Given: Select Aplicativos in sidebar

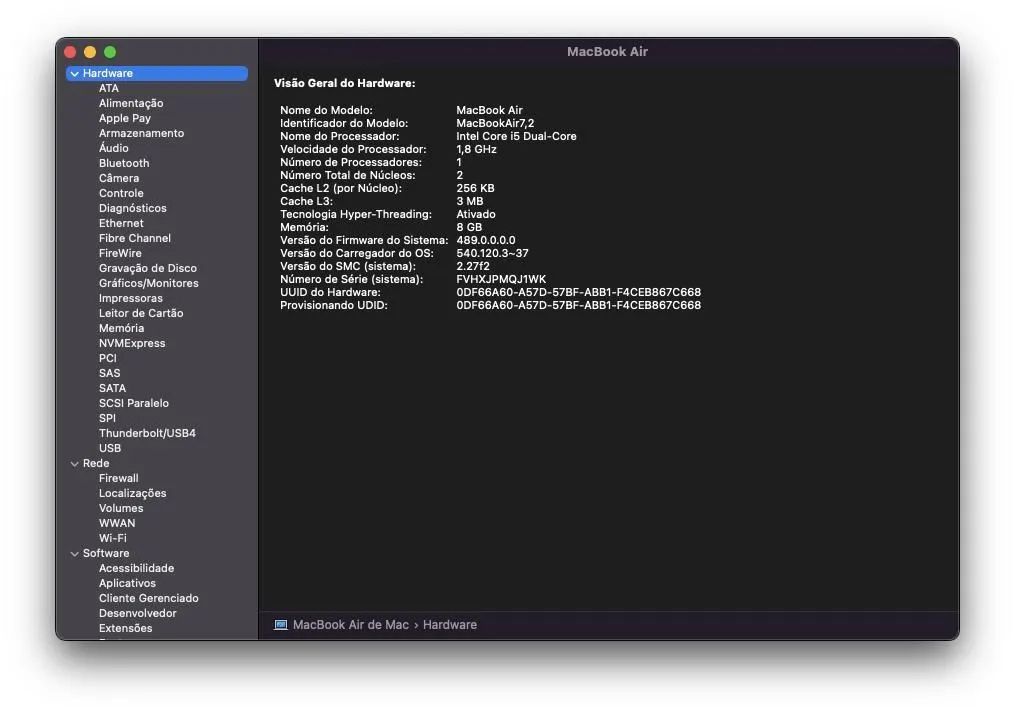Looking at the screenshot, I should [x=127, y=583].
